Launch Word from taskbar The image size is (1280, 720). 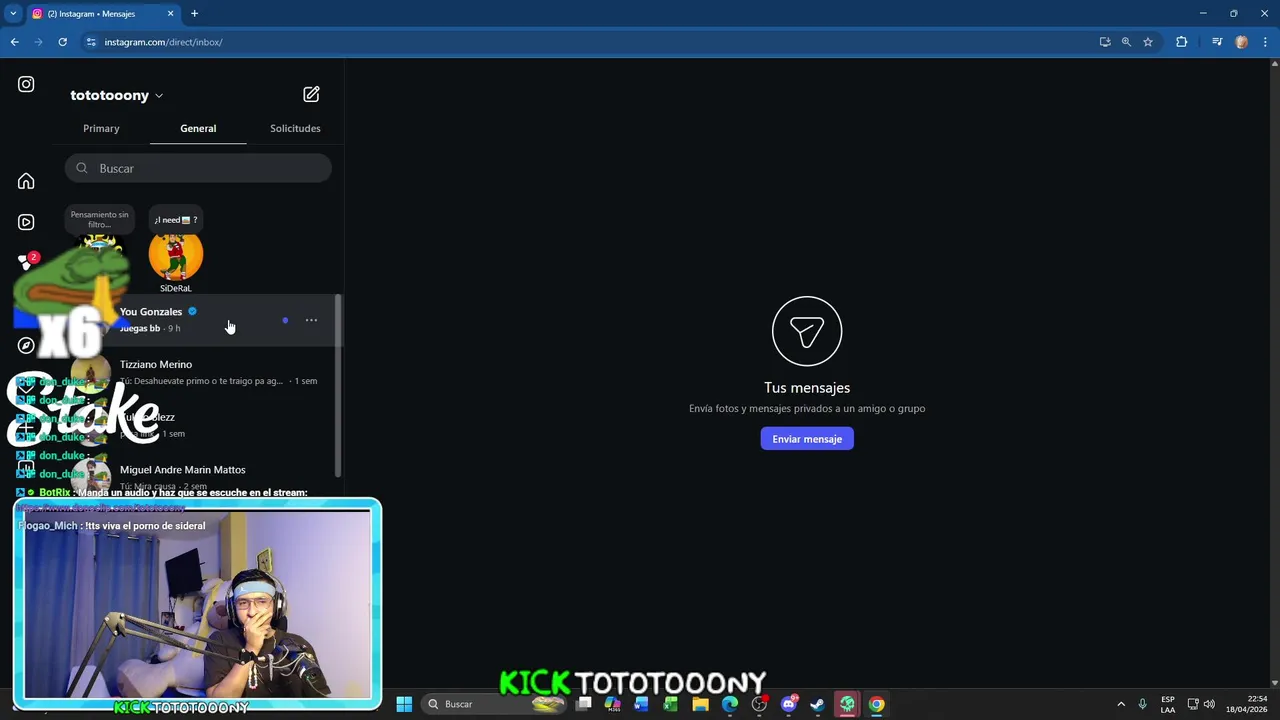[641, 704]
